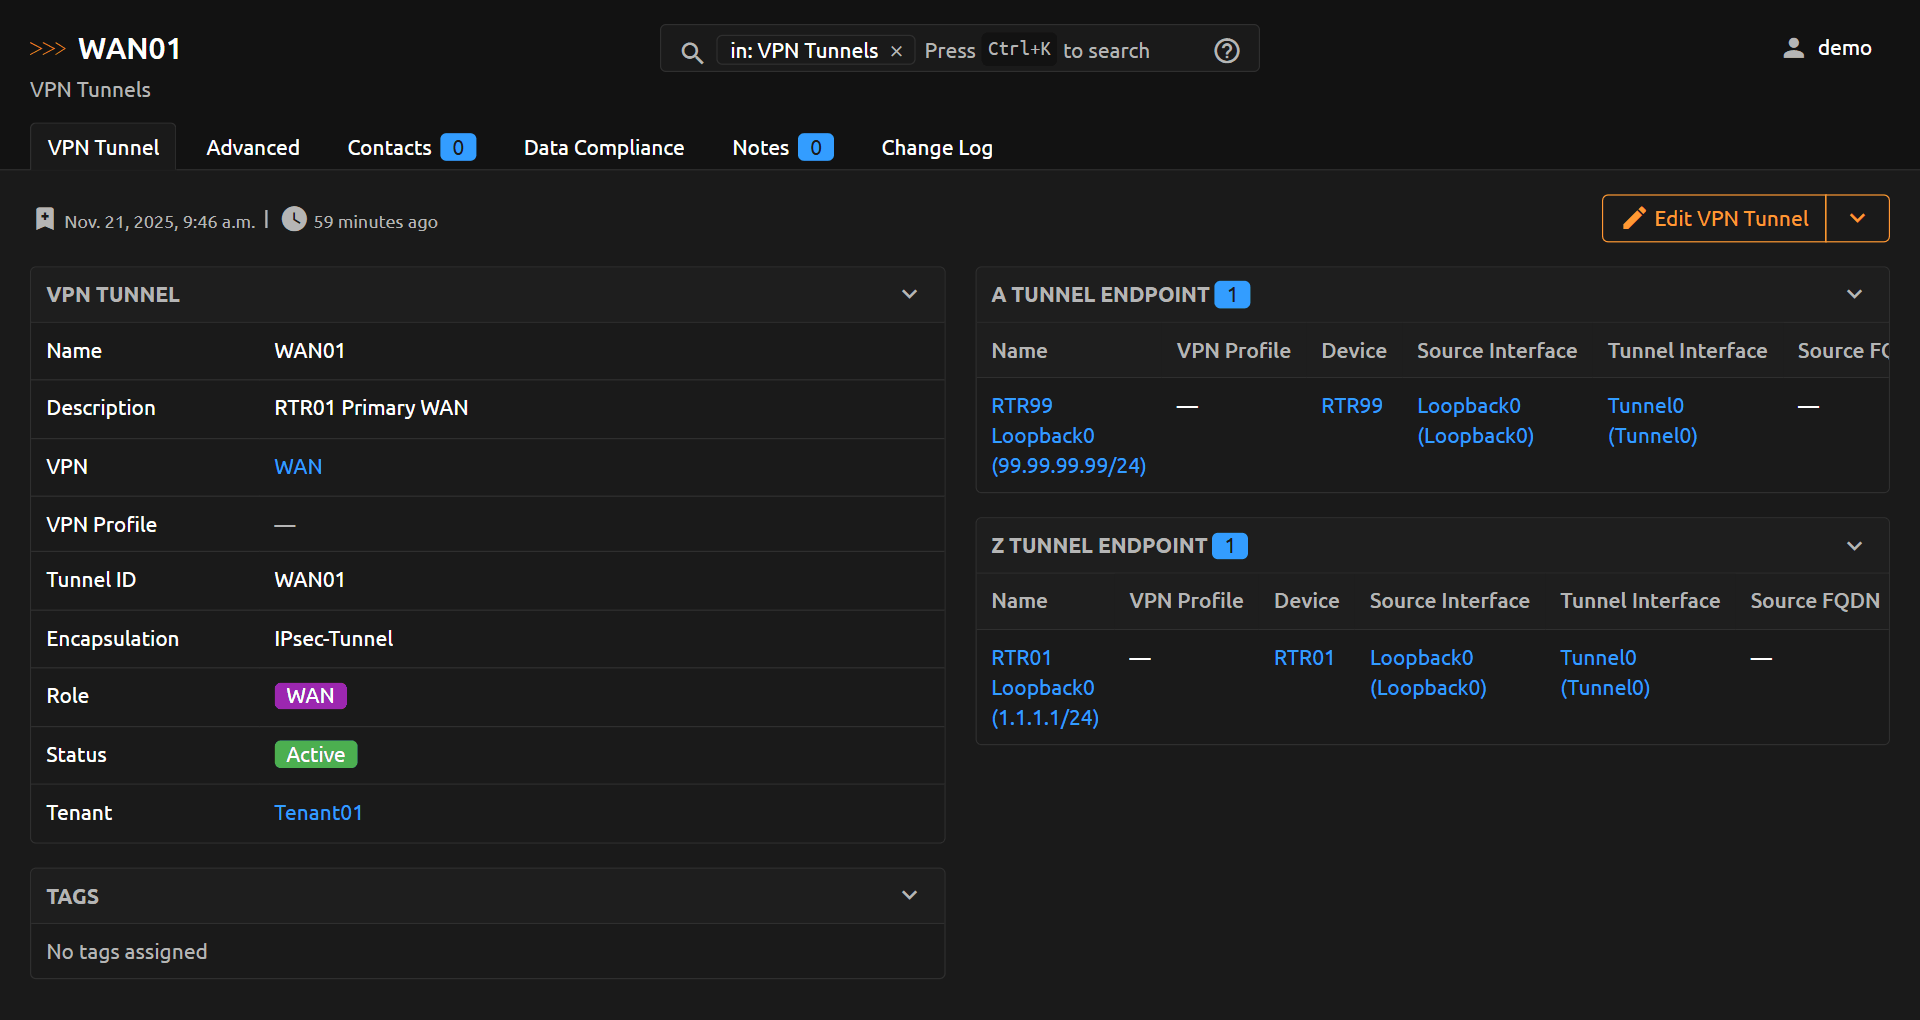The width and height of the screenshot is (1920, 1020).
Task: Open the search help question-mark icon
Action: [1226, 51]
